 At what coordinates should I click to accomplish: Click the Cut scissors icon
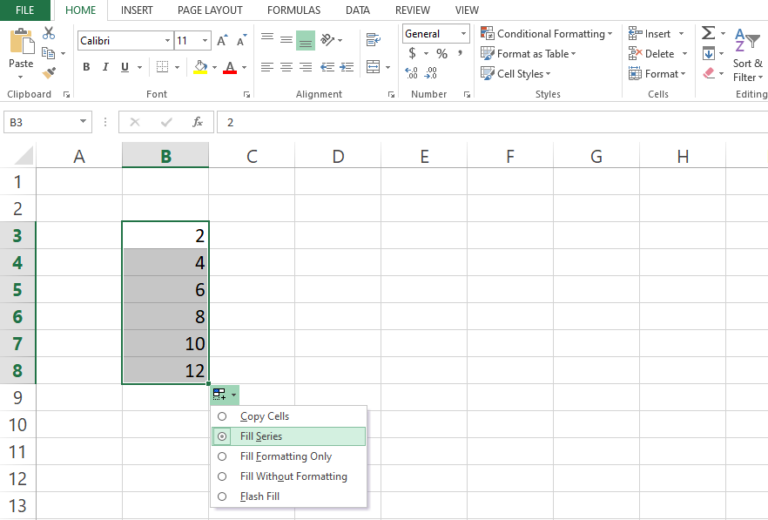(x=48, y=33)
